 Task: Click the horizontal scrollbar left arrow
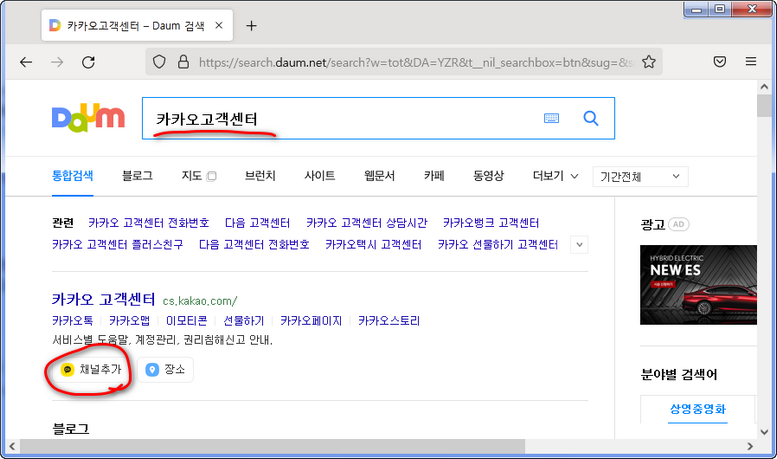[x=12, y=446]
